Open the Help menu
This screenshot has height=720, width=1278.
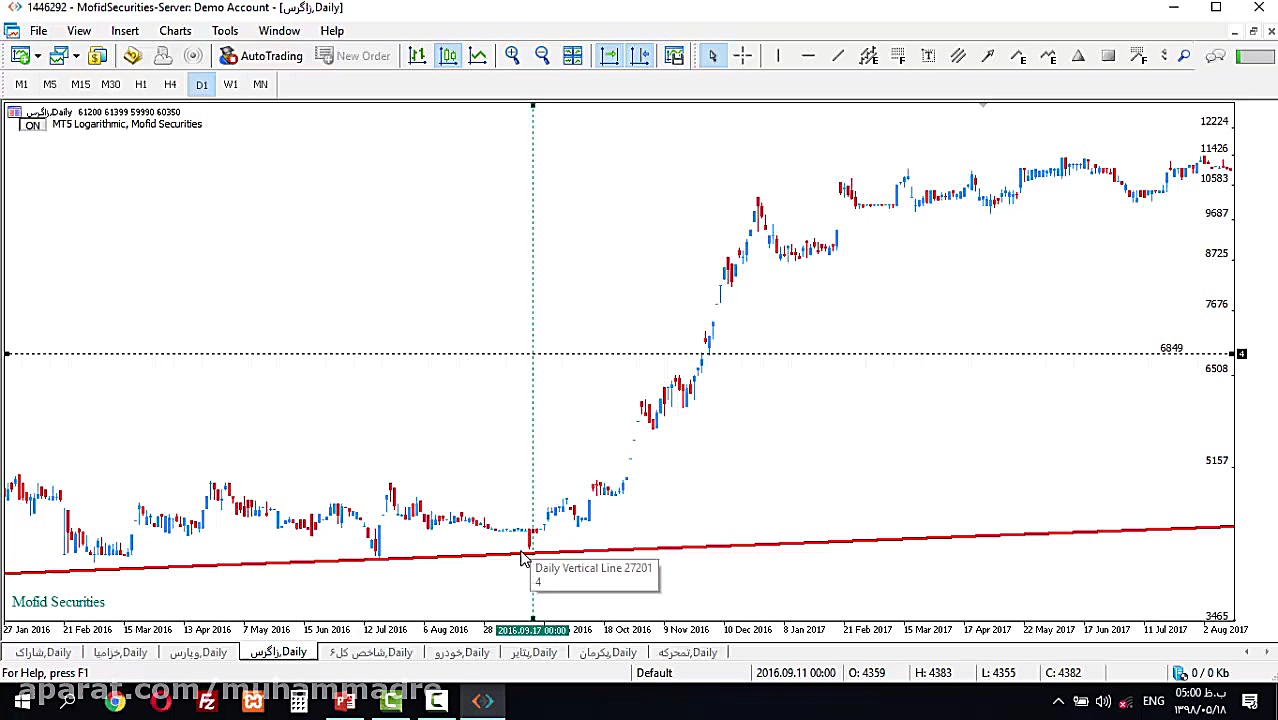point(332,31)
